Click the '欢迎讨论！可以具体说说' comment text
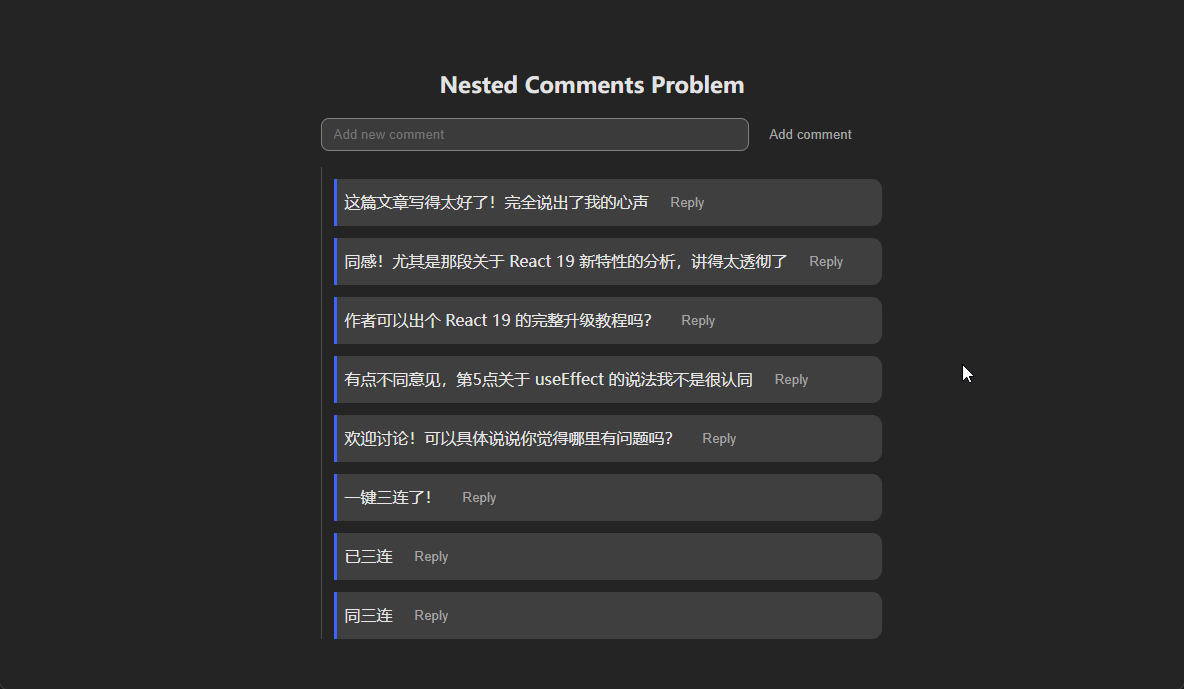This screenshot has height=689, width=1184. tap(509, 439)
